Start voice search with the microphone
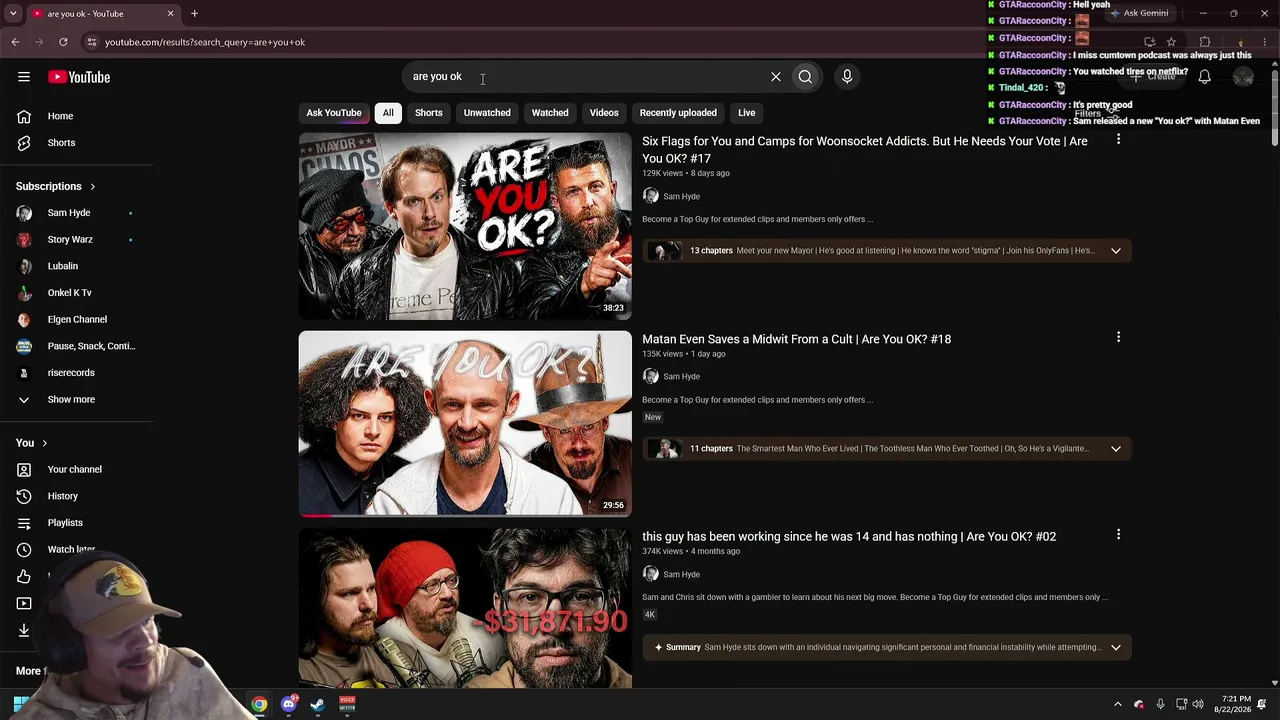 point(847,77)
